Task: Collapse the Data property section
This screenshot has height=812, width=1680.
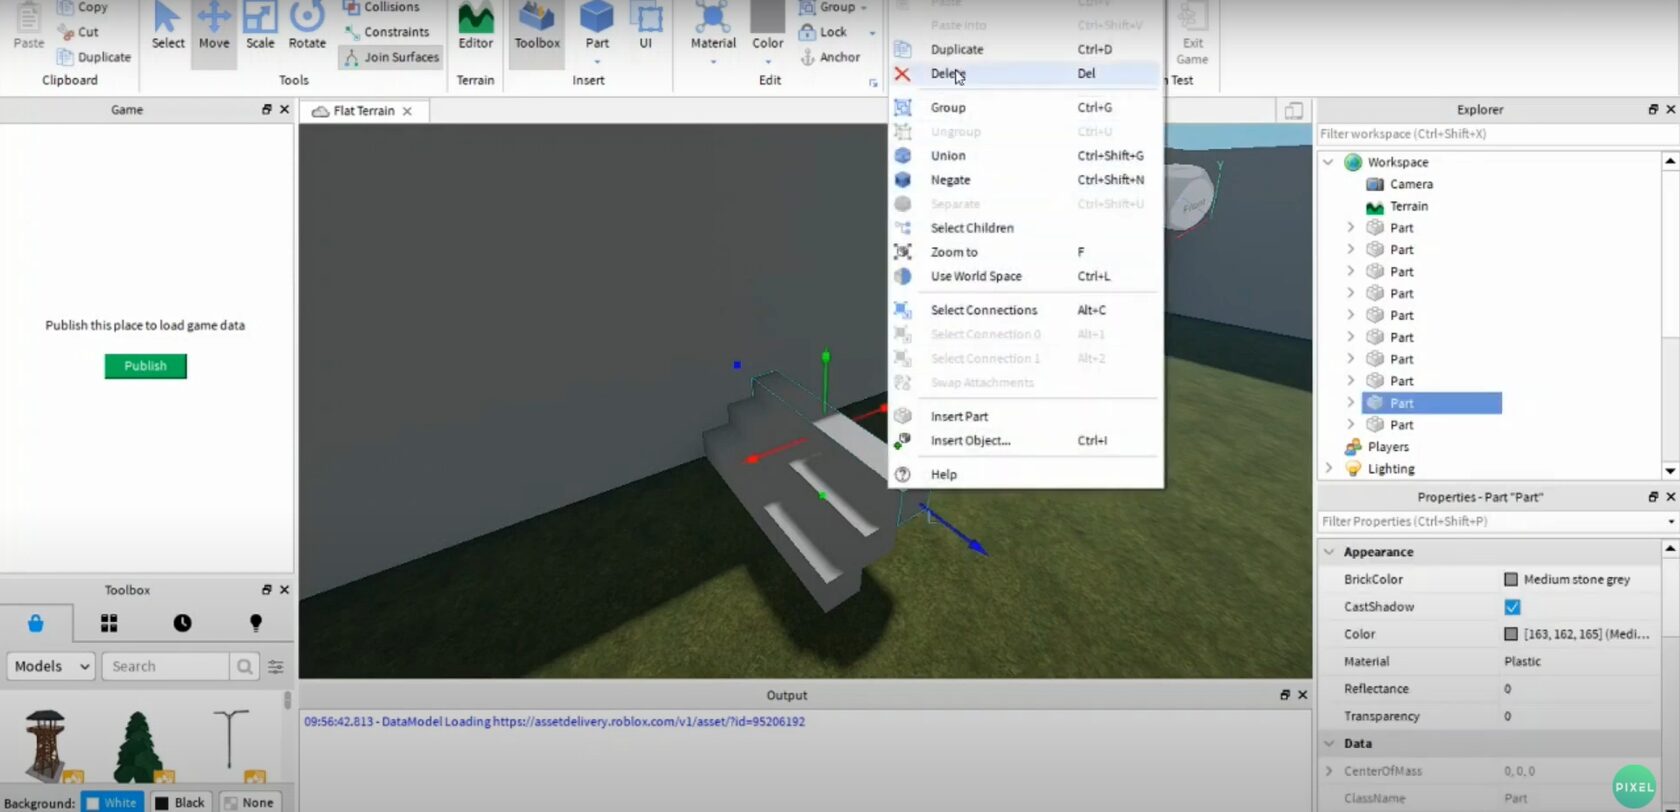Action: coord(1329,744)
